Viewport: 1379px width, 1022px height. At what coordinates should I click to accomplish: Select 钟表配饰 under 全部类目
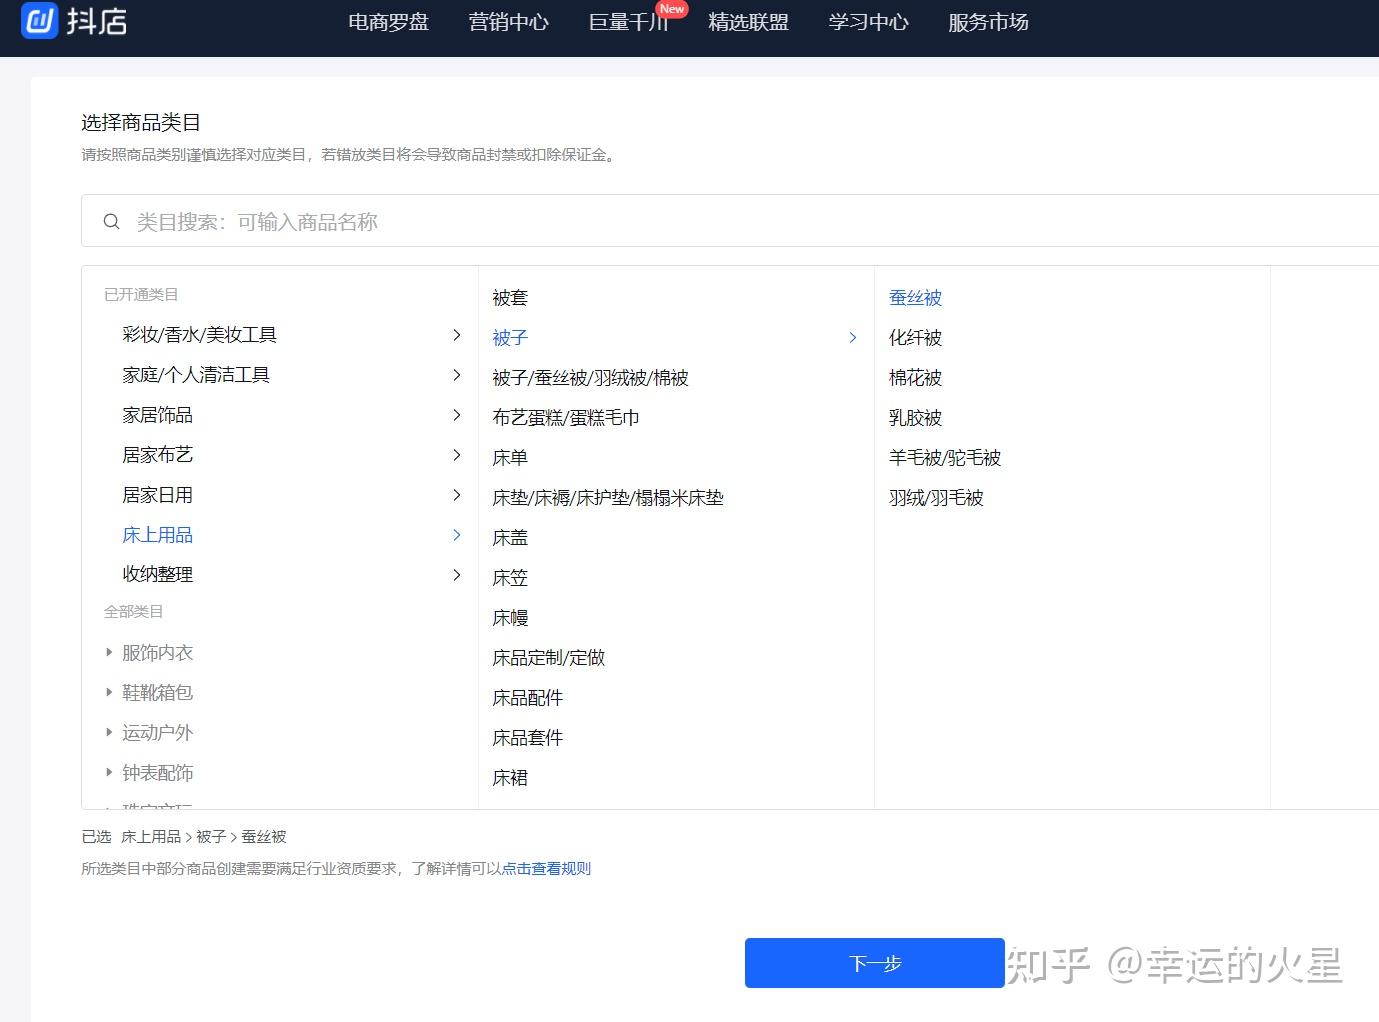coord(157,773)
